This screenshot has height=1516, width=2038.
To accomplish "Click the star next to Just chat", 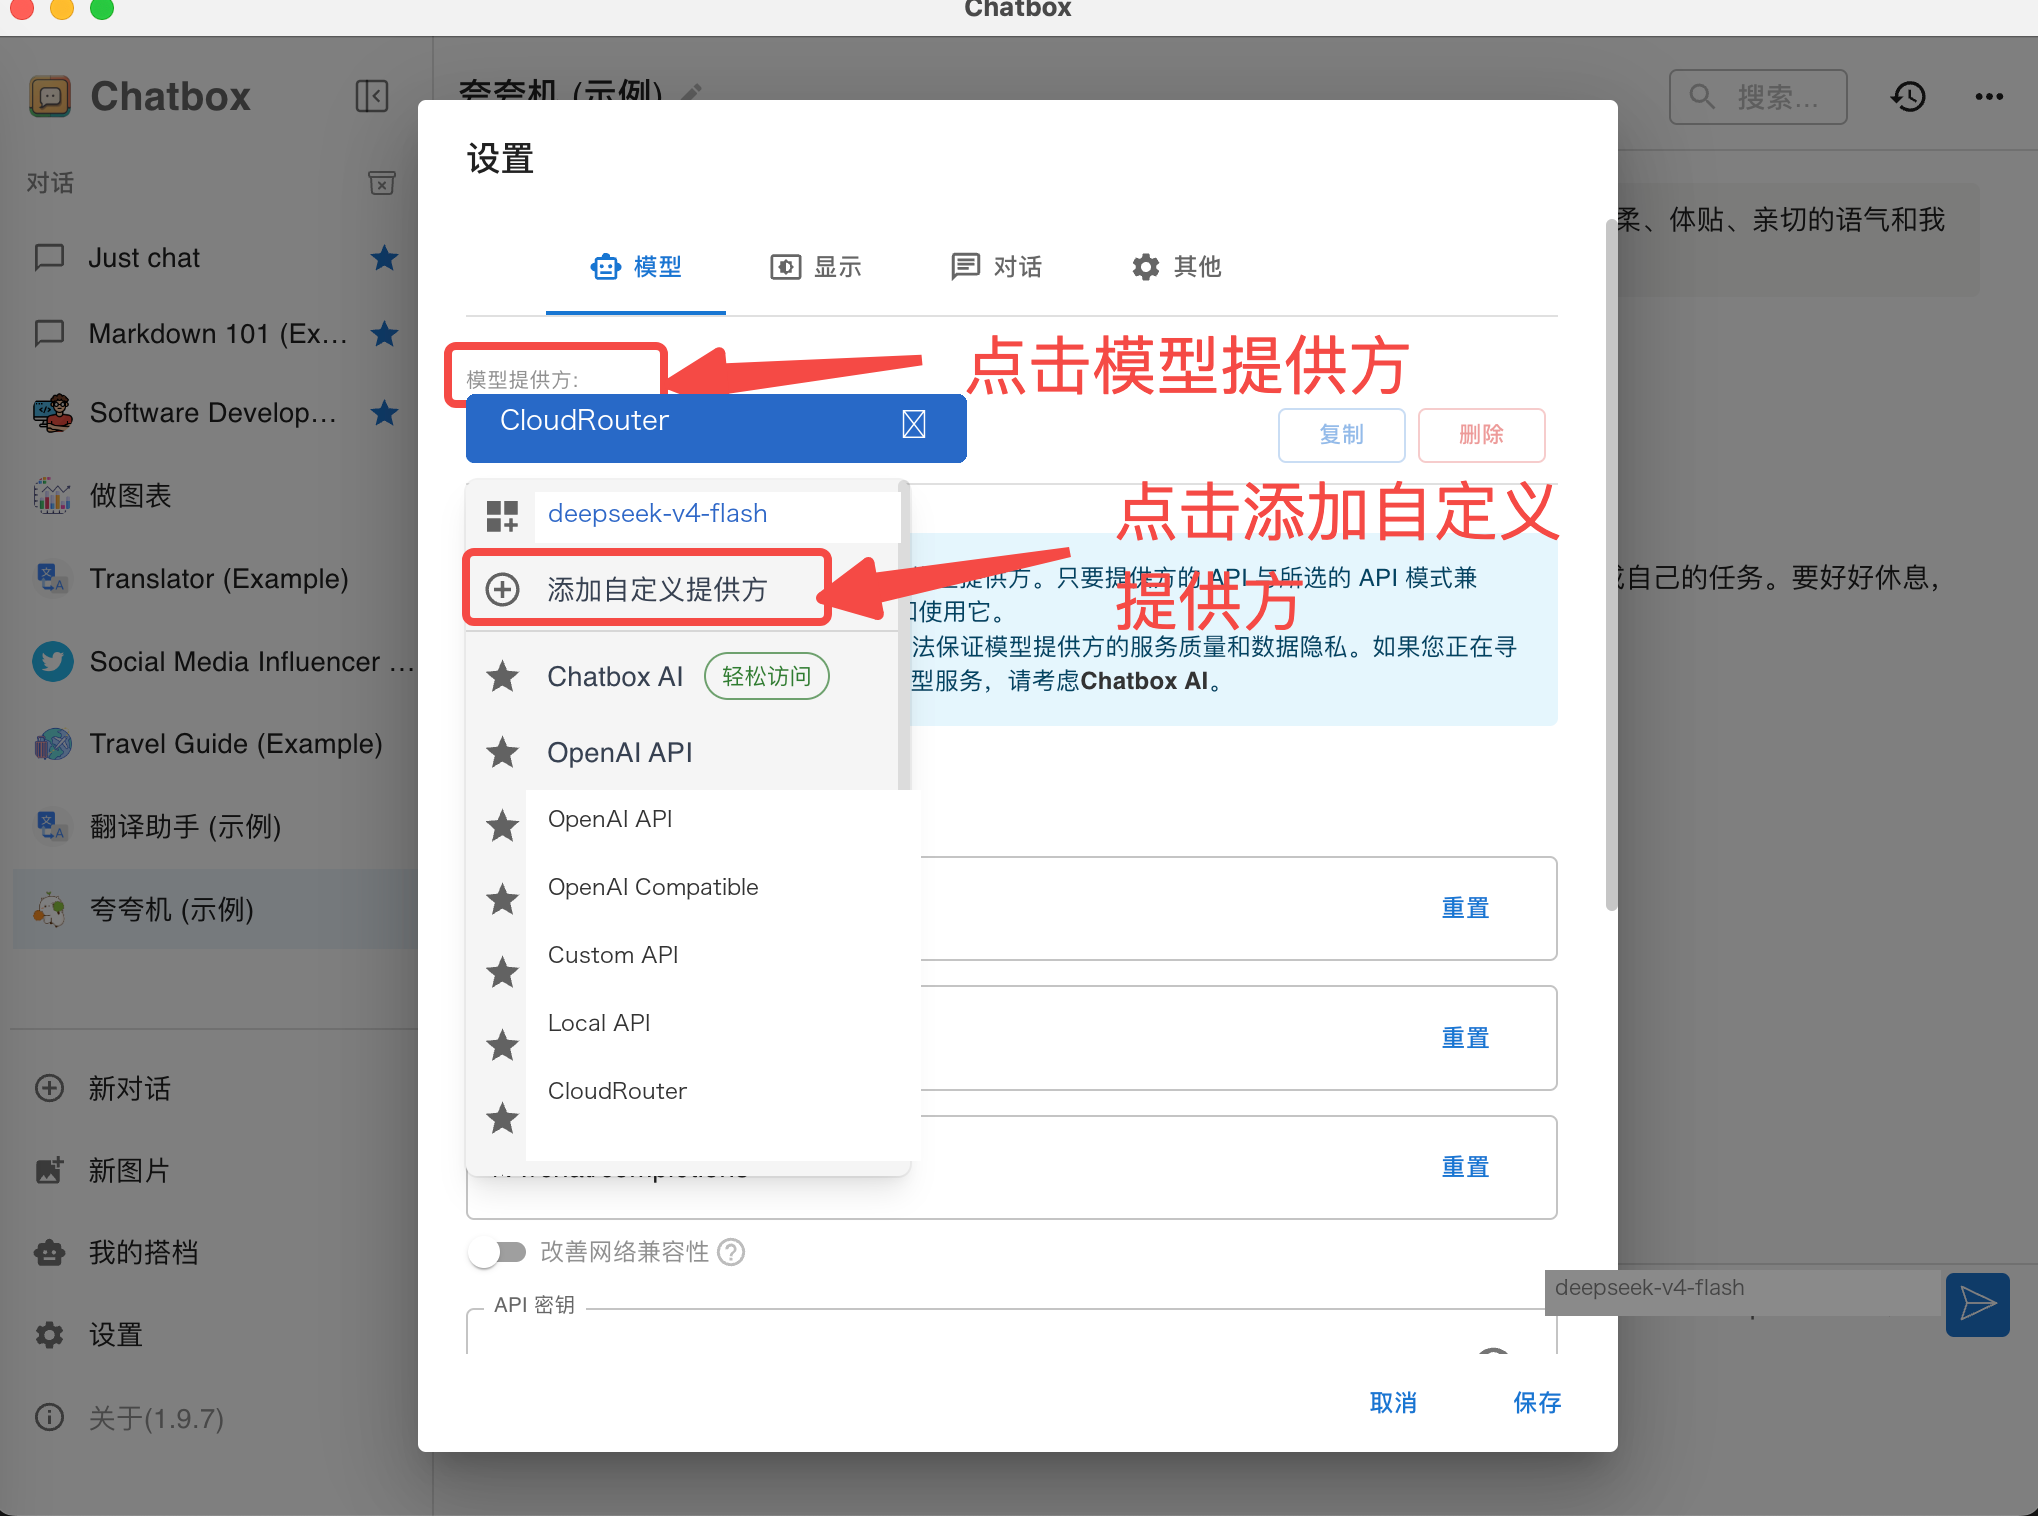I will tap(384, 258).
